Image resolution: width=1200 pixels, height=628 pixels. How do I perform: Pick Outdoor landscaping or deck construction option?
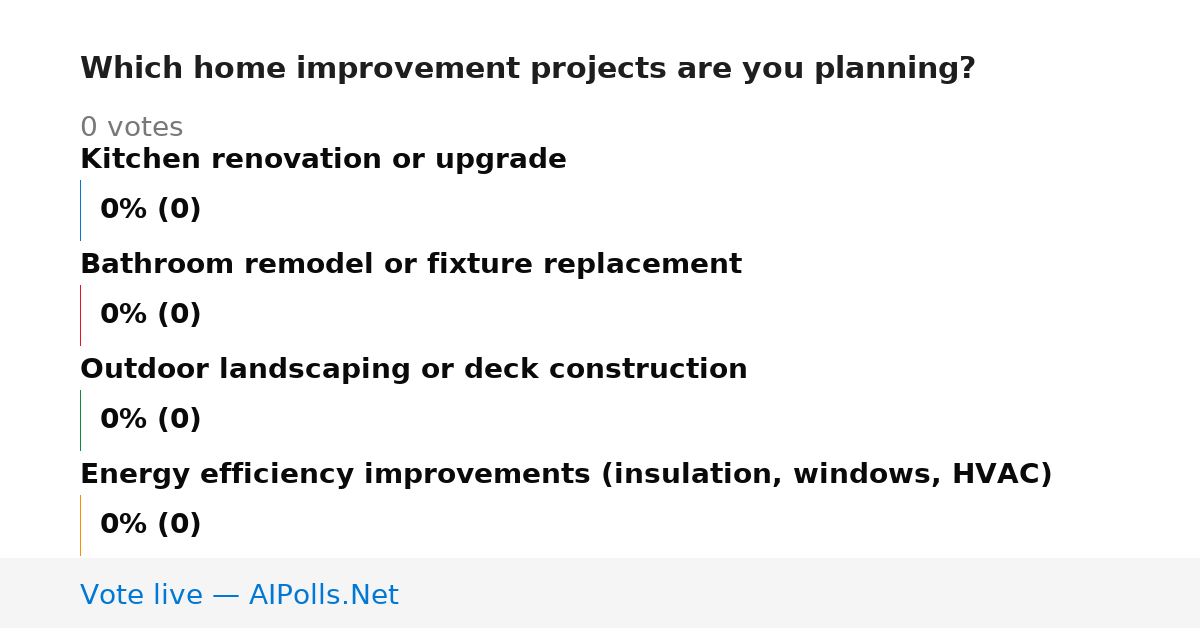[414, 370]
